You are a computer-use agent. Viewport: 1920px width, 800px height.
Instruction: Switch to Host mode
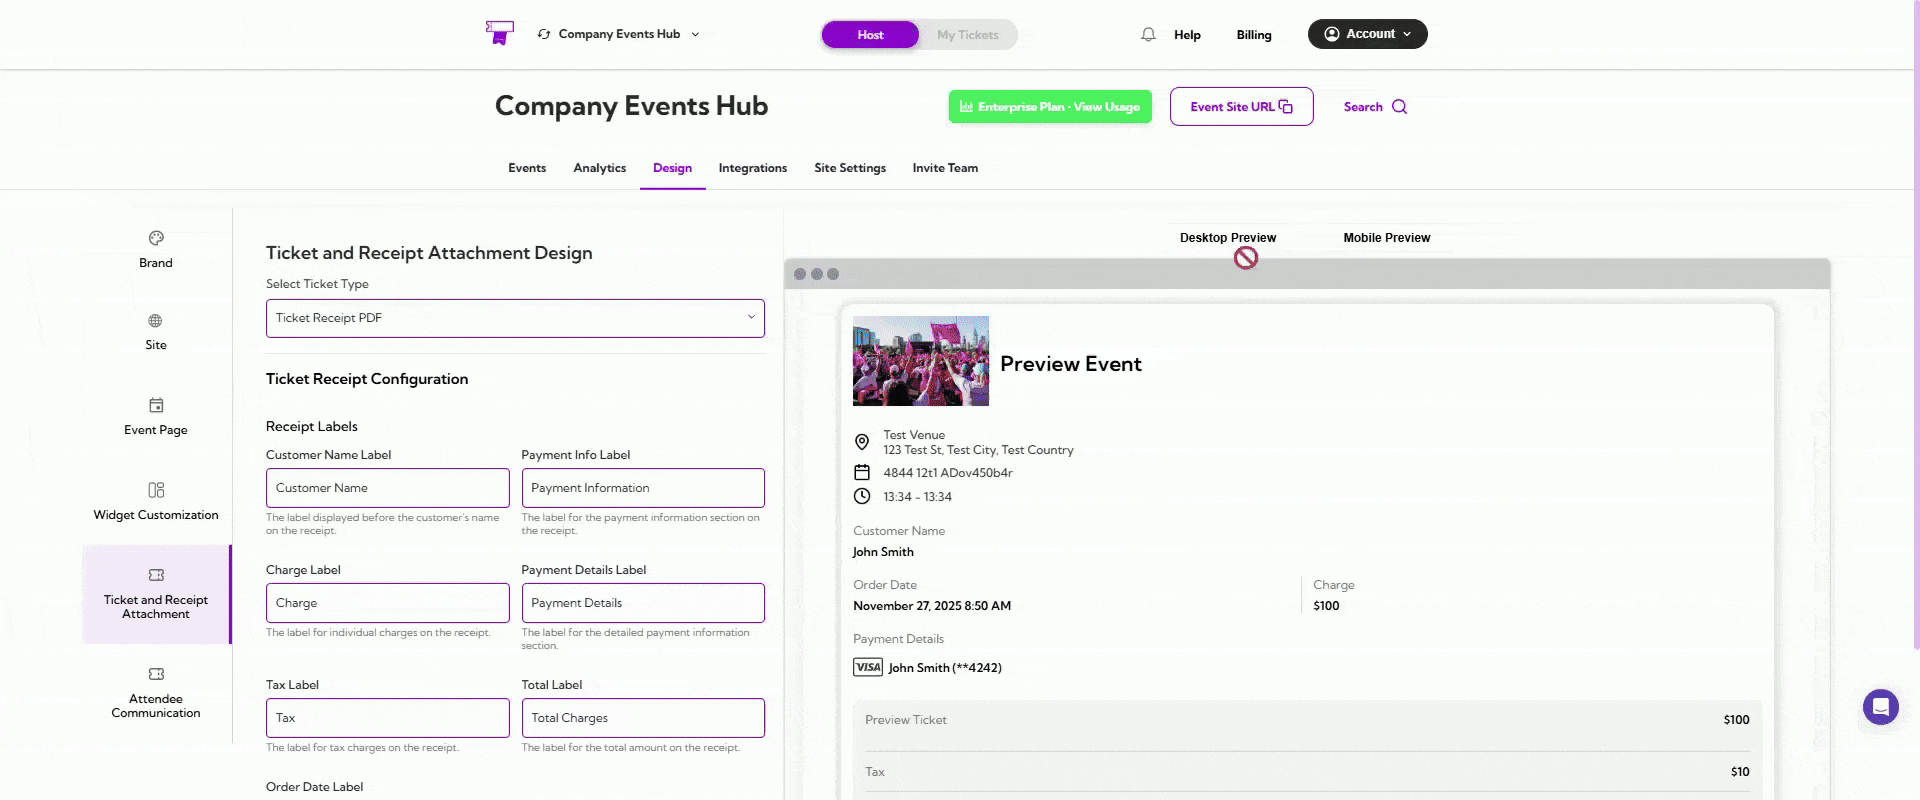(x=870, y=35)
